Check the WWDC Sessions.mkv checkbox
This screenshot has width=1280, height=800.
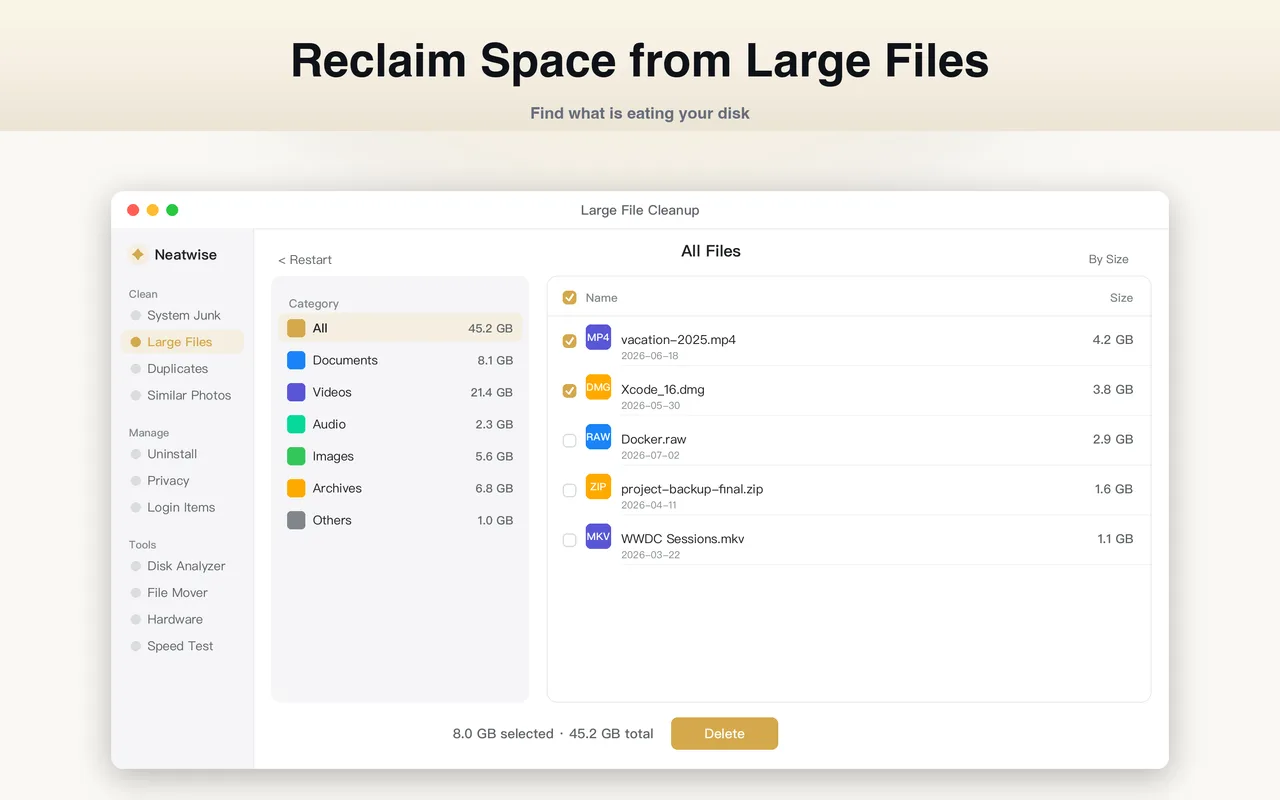click(569, 540)
